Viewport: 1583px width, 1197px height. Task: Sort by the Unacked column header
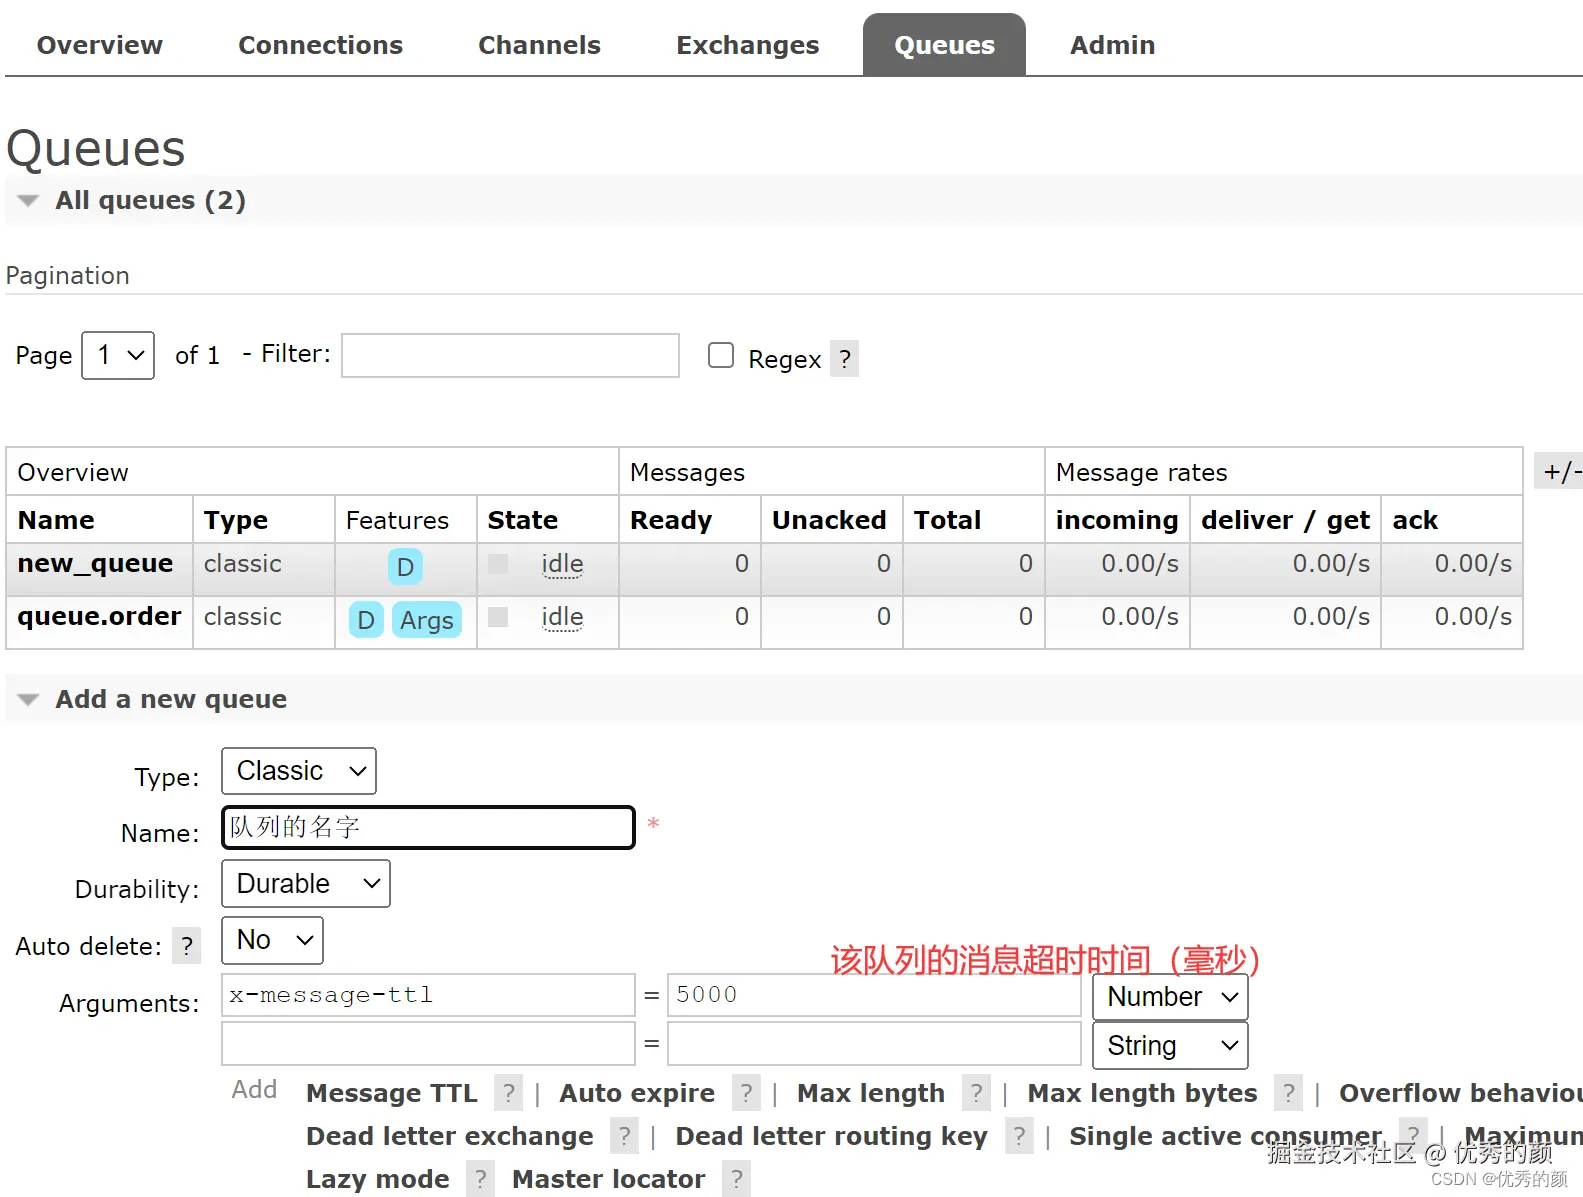[829, 520]
